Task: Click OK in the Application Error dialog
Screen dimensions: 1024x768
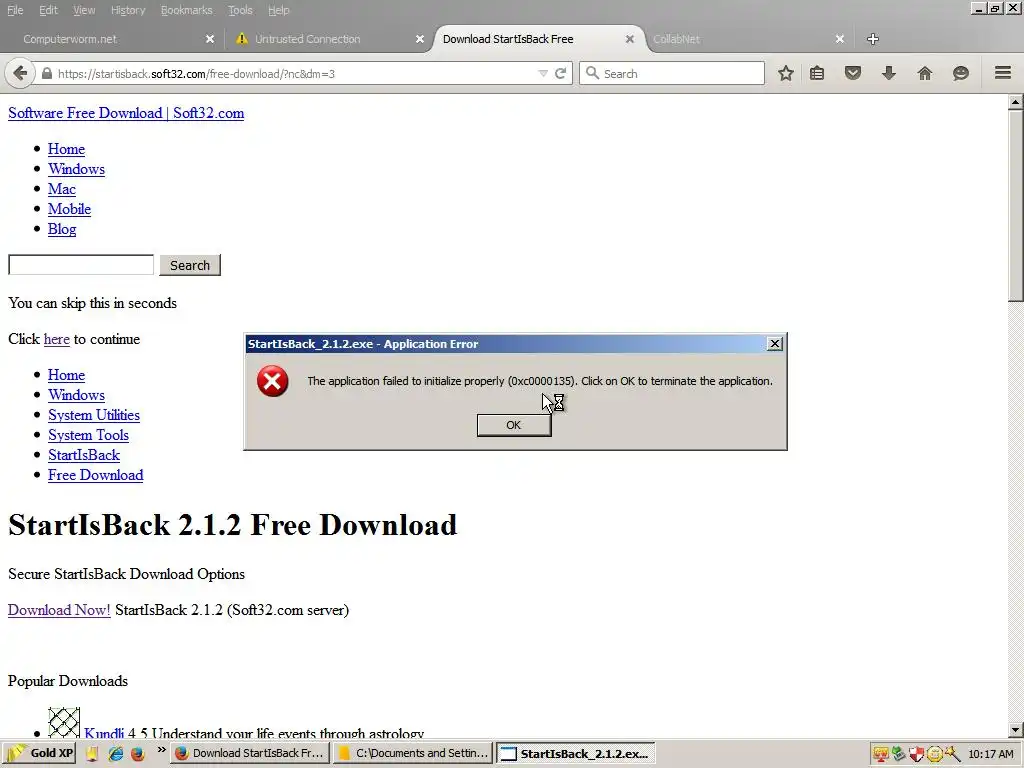Action: (x=514, y=425)
